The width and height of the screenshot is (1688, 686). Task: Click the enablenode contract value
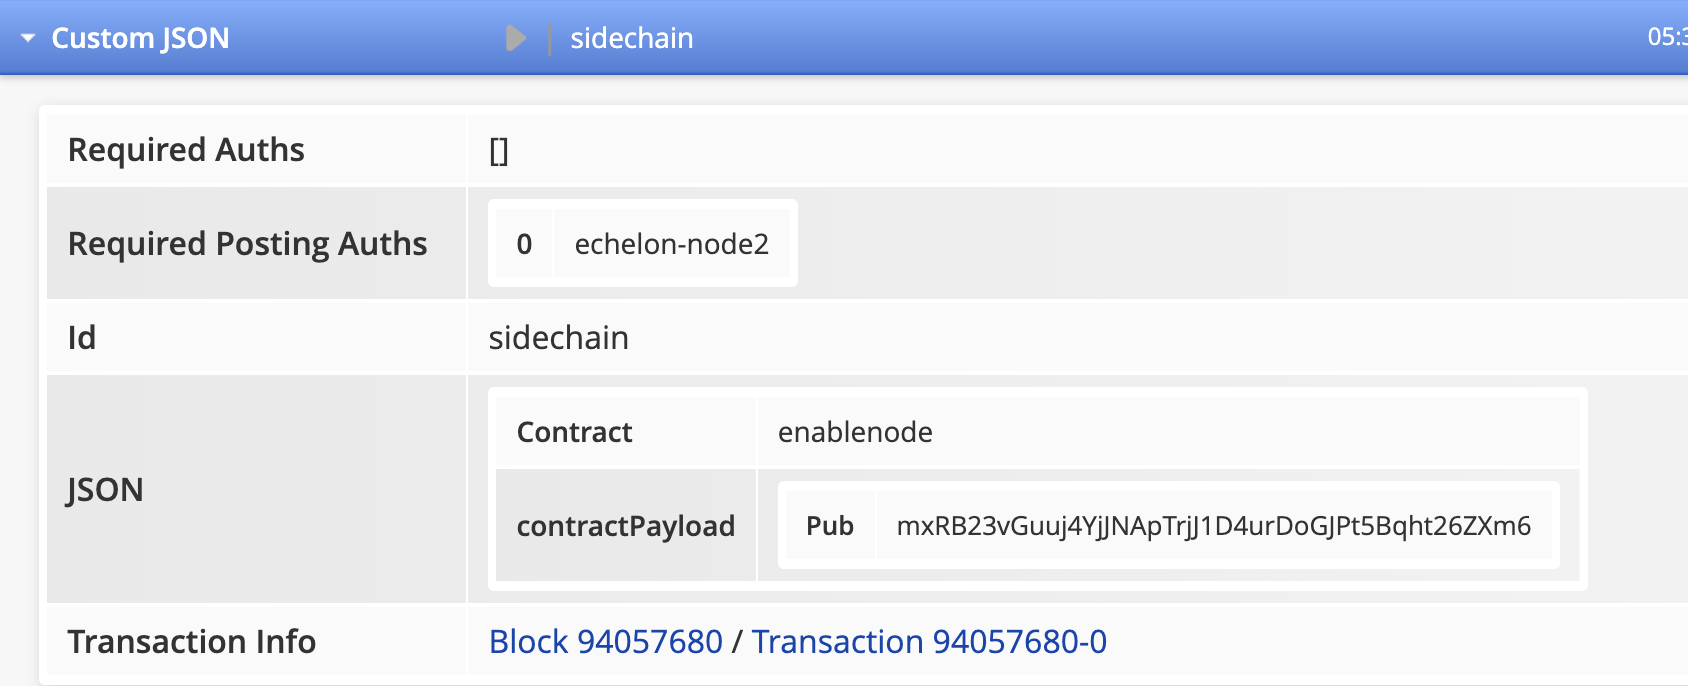coord(855,432)
